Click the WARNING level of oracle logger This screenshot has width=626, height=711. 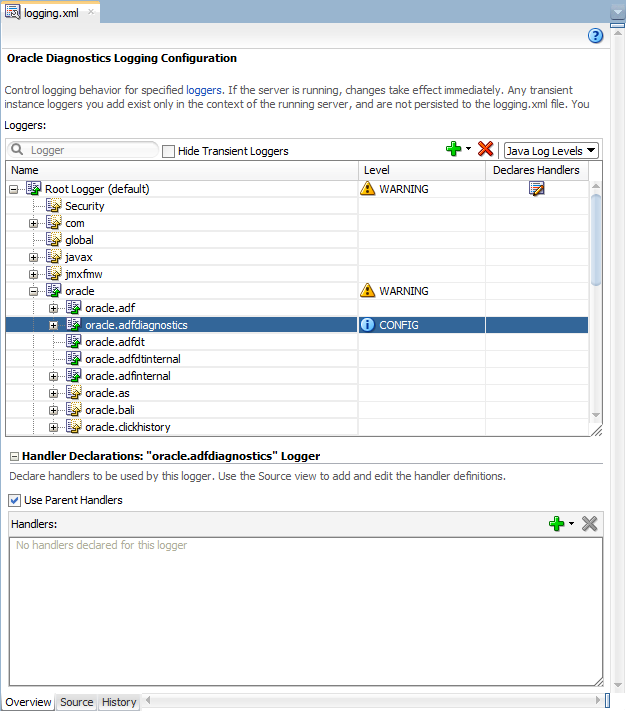(403, 291)
